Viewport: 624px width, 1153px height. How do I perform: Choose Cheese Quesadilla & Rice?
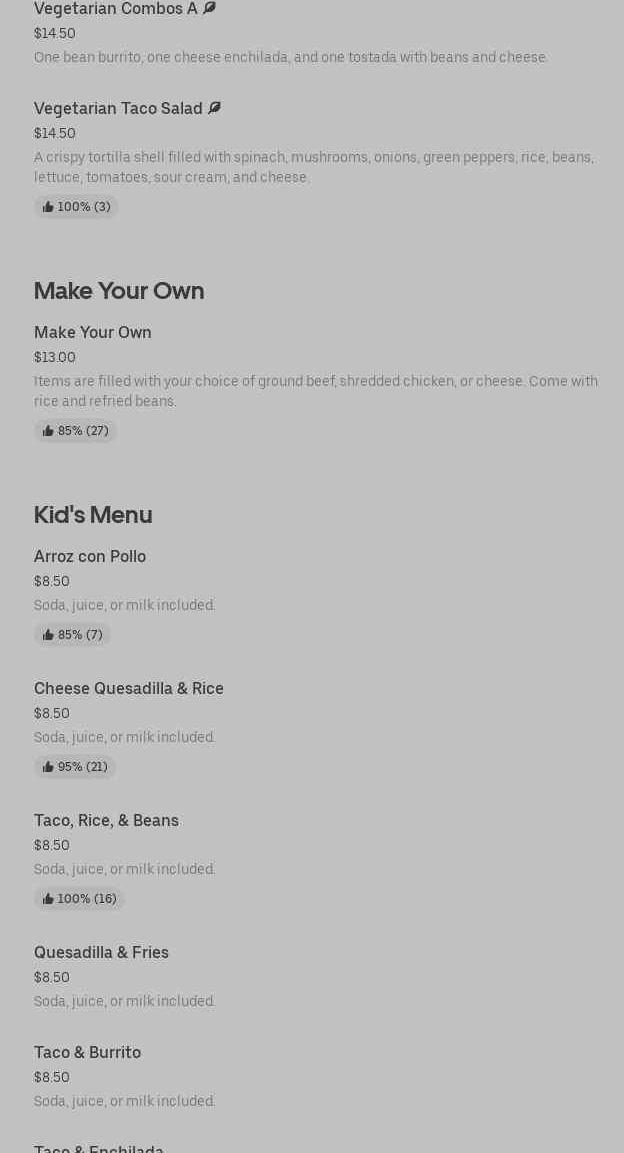pyautogui.click(x=129, y=688)
